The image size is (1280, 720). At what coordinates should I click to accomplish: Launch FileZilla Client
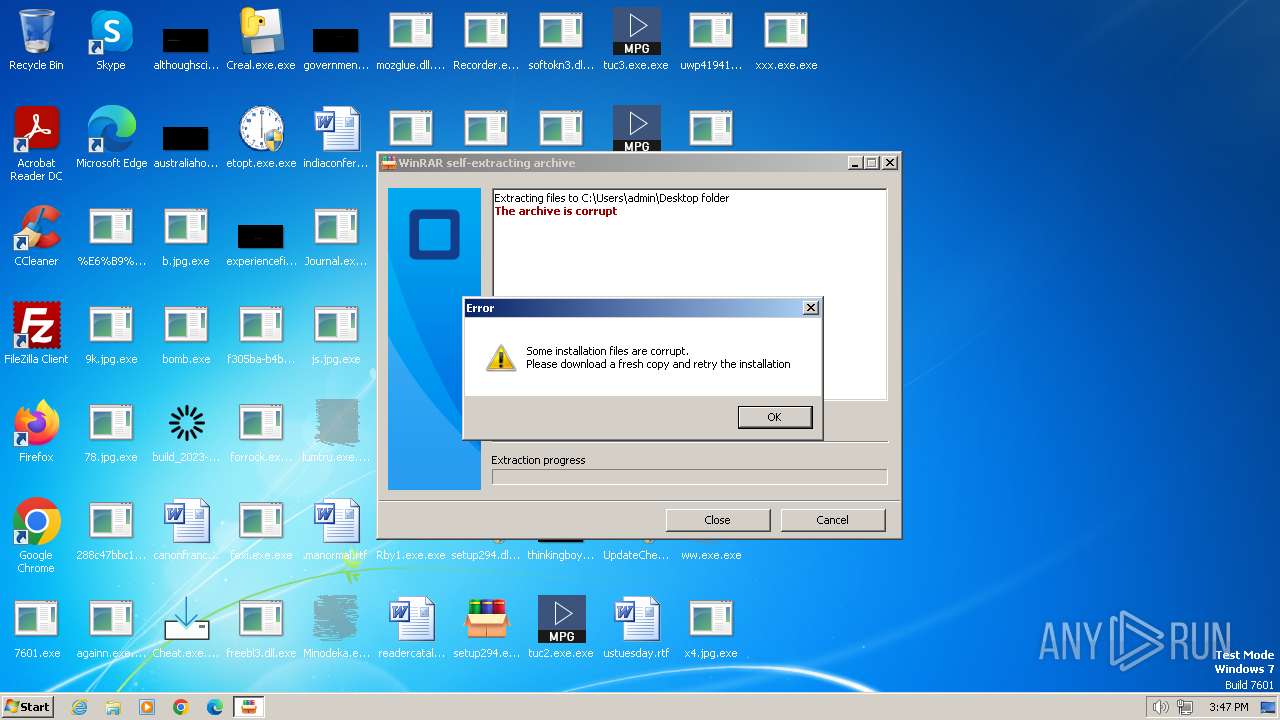tap(36, 334)
